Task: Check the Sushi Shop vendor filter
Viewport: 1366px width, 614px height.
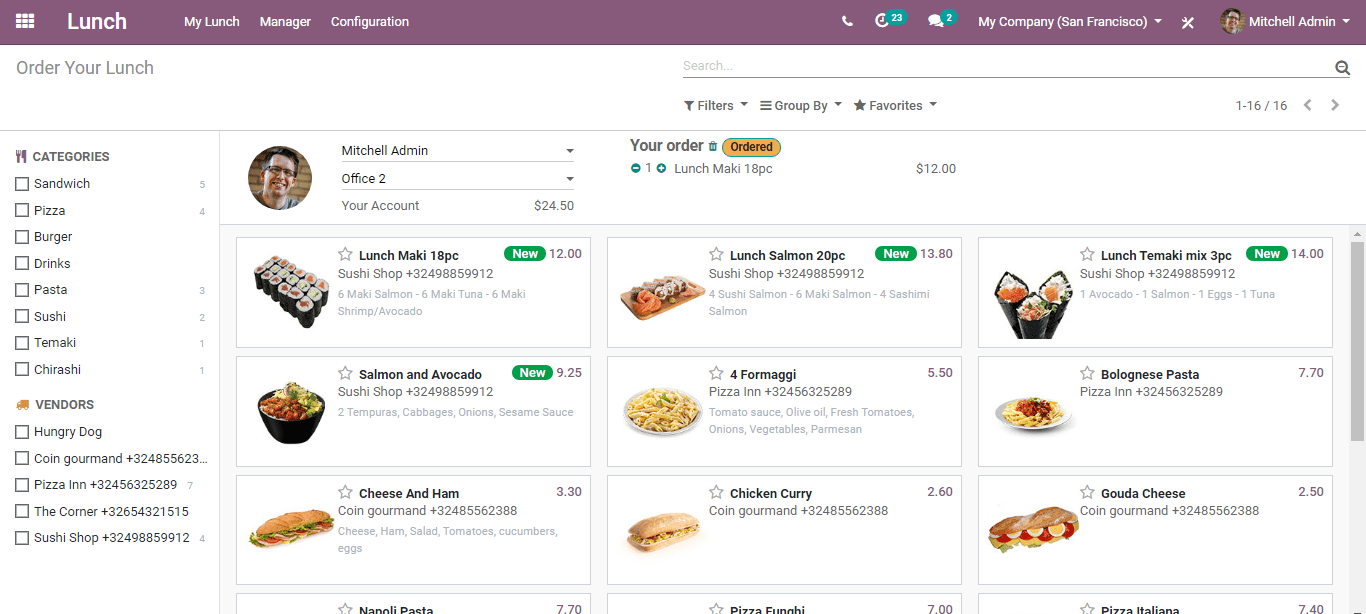Action: 22,538
